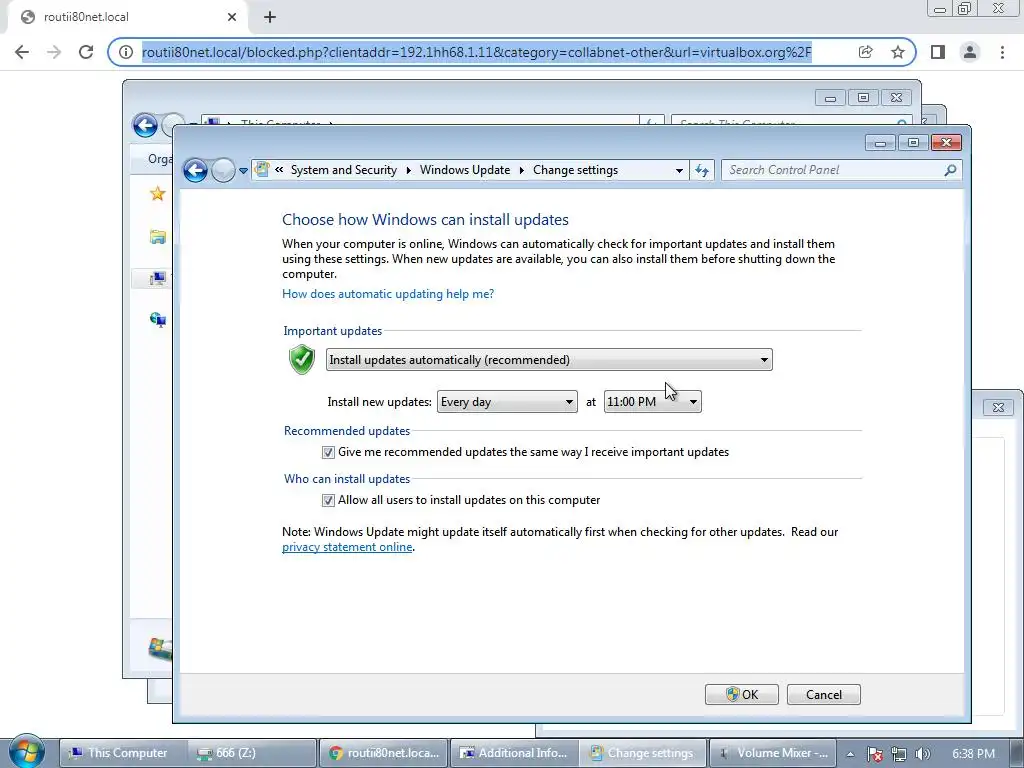1024x768 pixels.
Task: Switch to routii80net.loca... Chrome taskbar button
Action: pos(383,753)
